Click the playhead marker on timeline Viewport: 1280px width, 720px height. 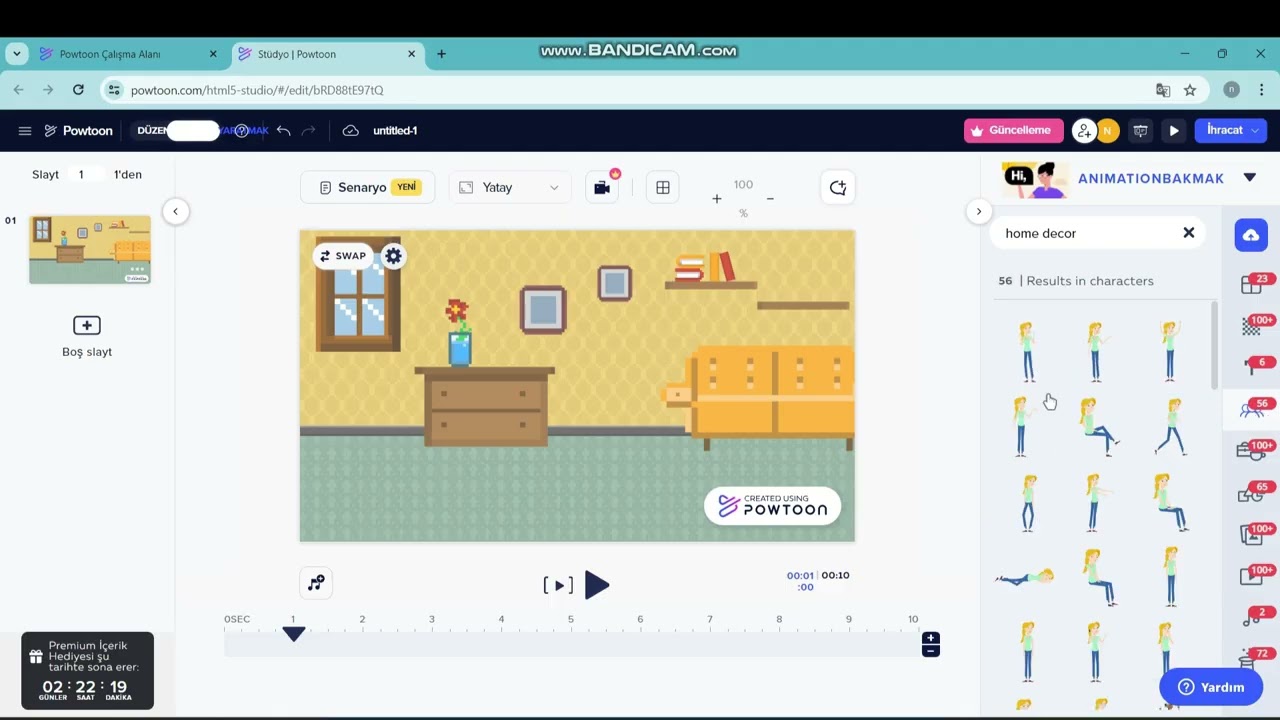point(293,633)
